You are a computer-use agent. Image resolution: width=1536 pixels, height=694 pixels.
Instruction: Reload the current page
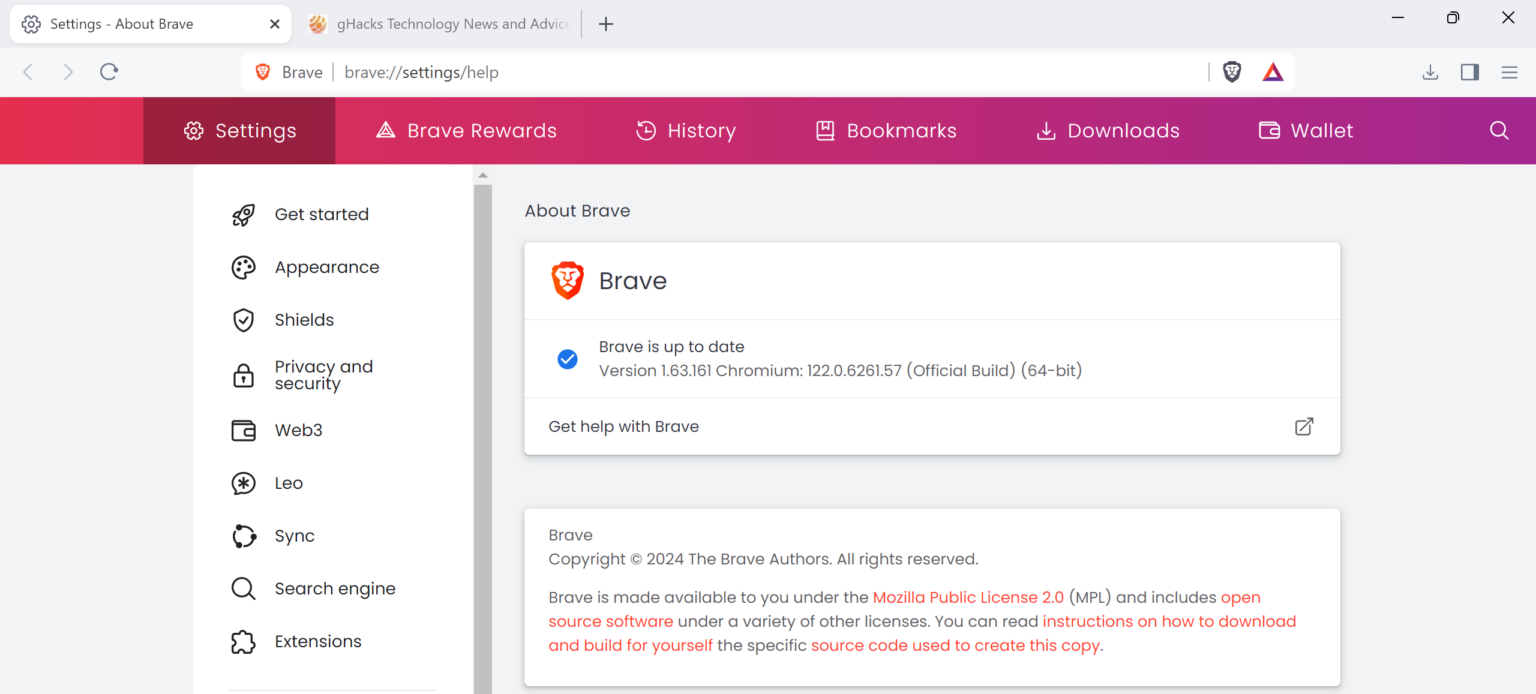(x=109, y=72)
